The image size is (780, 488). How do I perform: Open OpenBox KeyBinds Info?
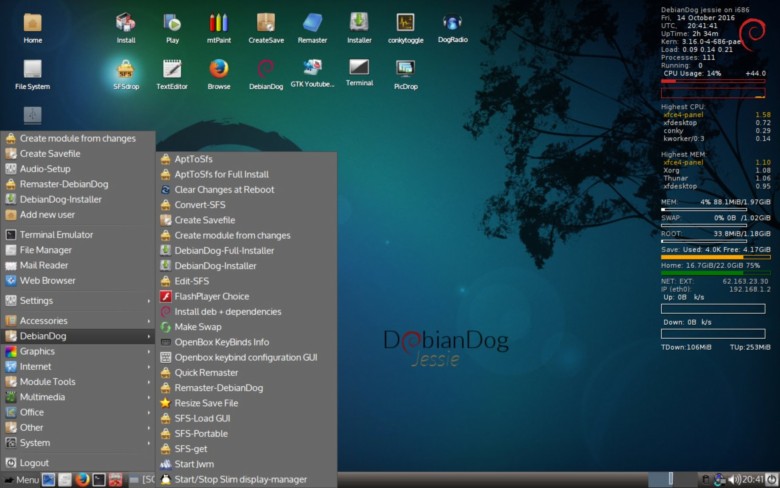click(x=247, y=342)
